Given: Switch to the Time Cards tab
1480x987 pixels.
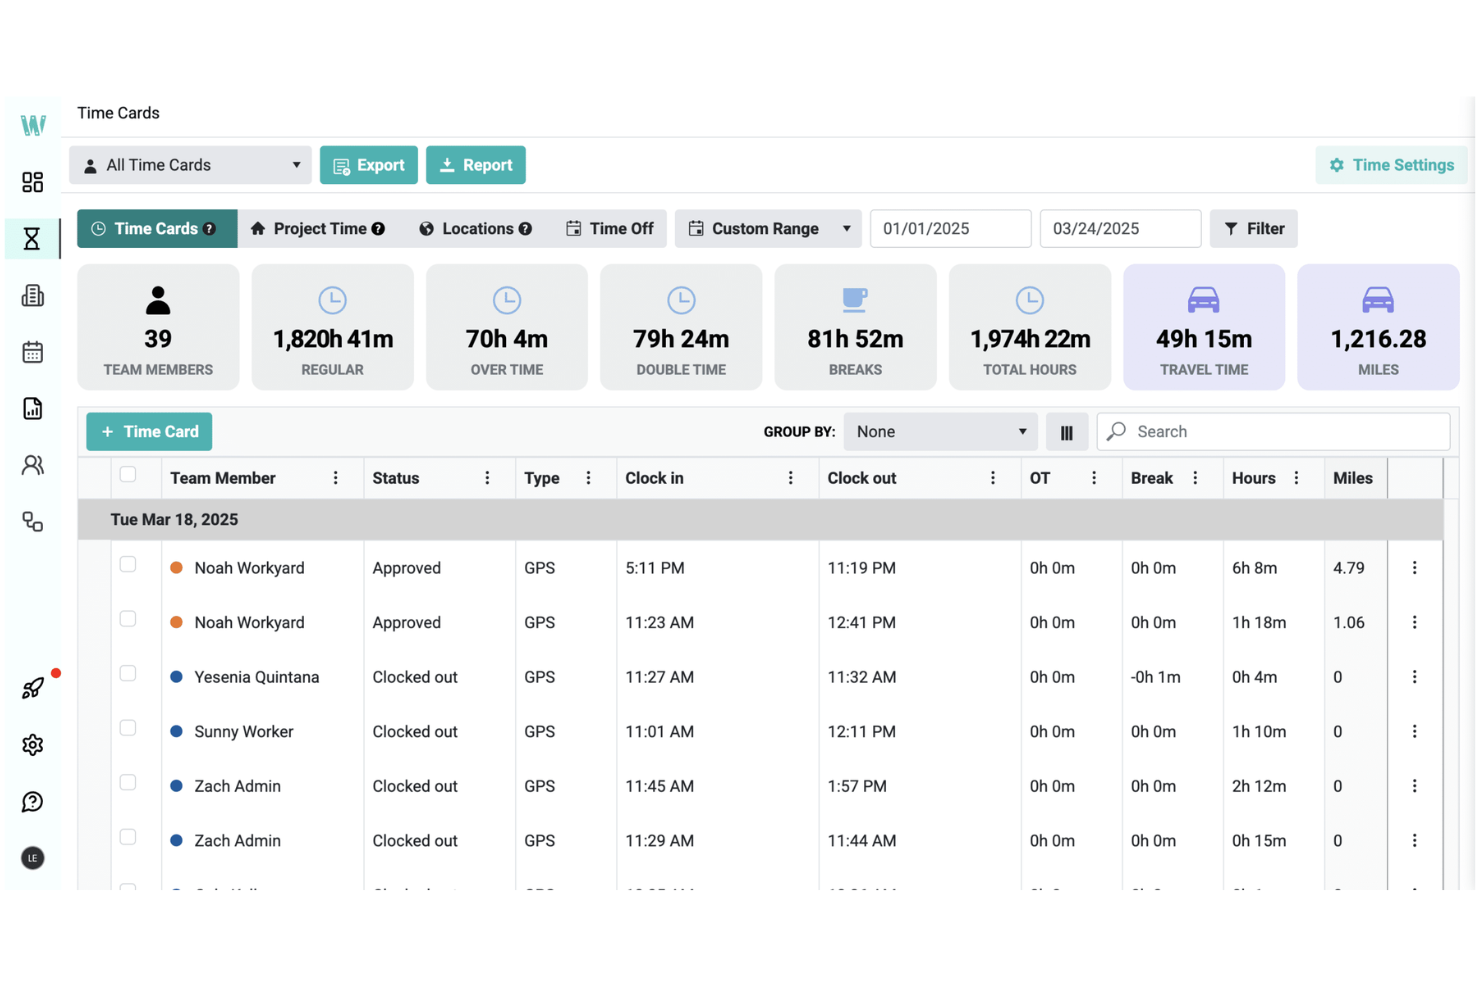Looking at the screenshot, I should coord(157,229).
